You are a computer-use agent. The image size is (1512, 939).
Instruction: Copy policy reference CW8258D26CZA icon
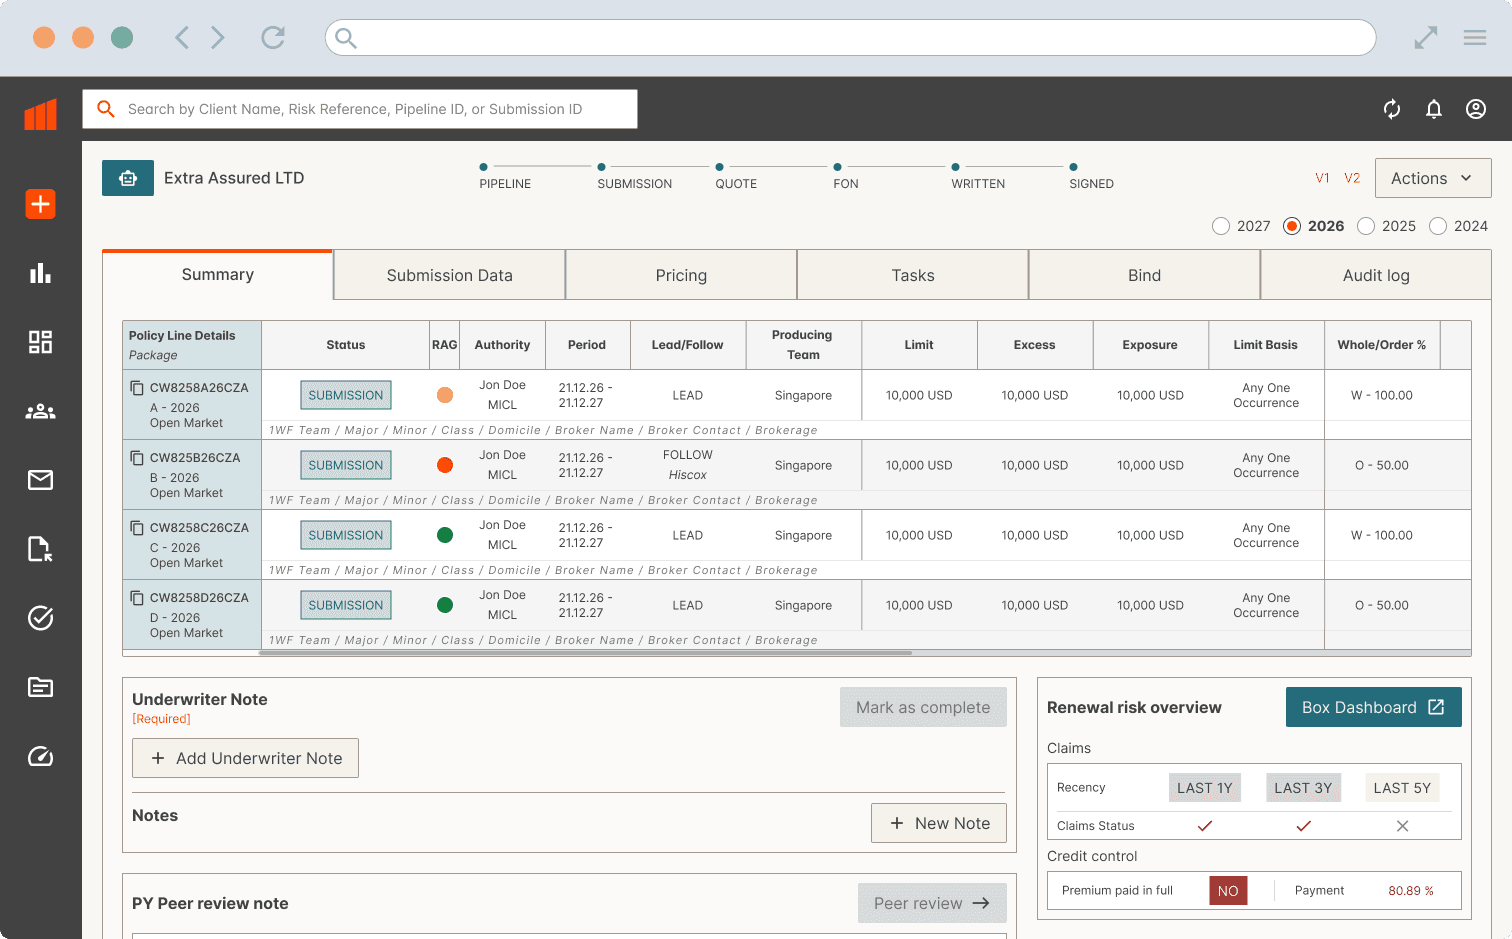[137, 597]
